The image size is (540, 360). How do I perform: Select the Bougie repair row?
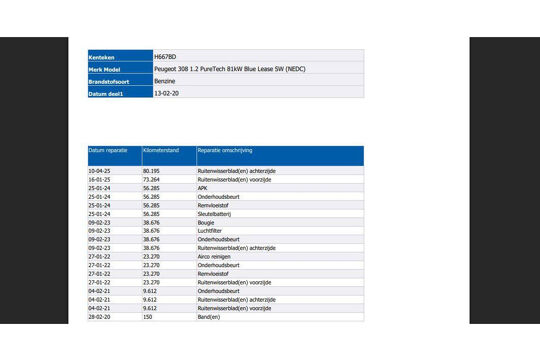[x=226, y=223]
